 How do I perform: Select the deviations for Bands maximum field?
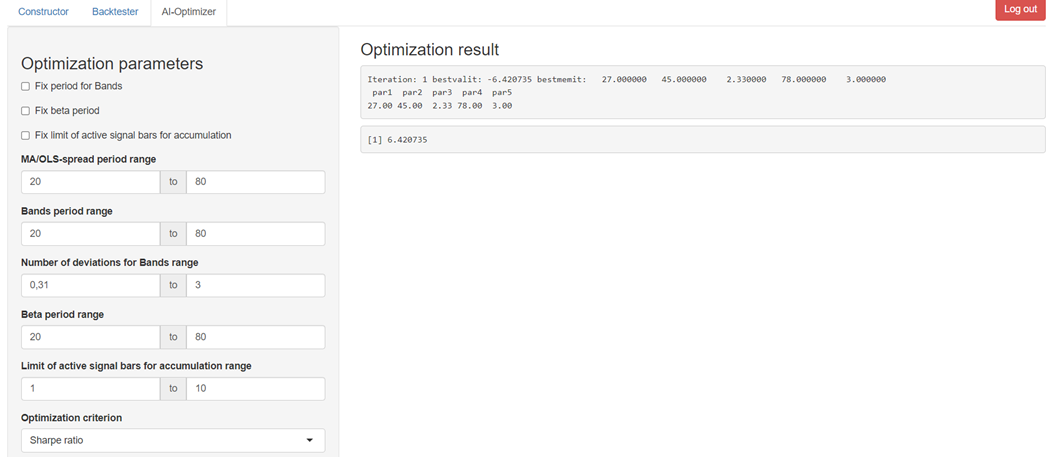(x=255, y=286)
